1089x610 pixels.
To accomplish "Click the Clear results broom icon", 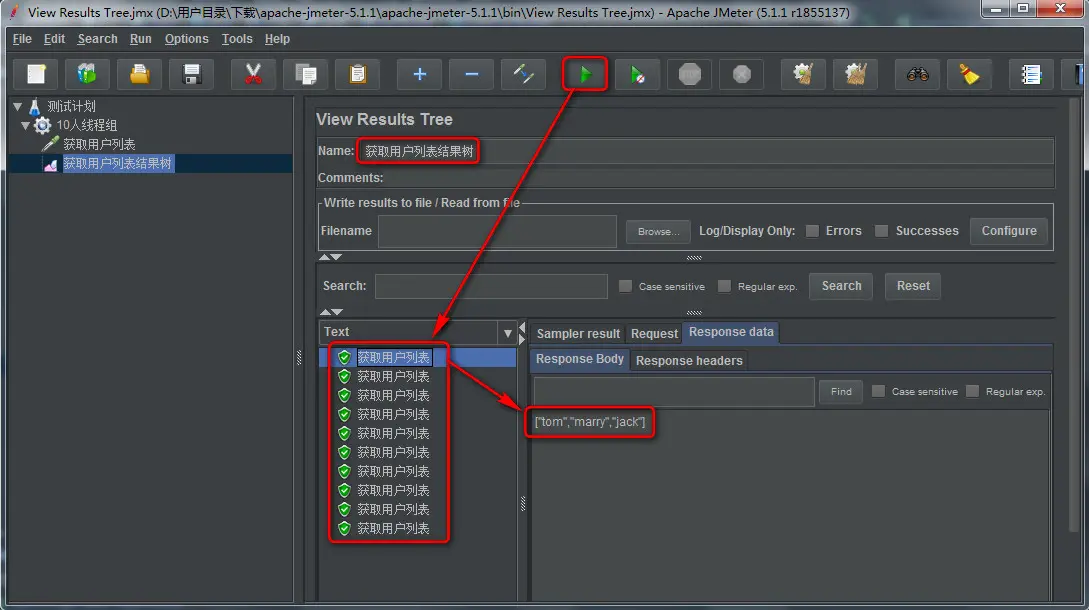I will point(804,74).
